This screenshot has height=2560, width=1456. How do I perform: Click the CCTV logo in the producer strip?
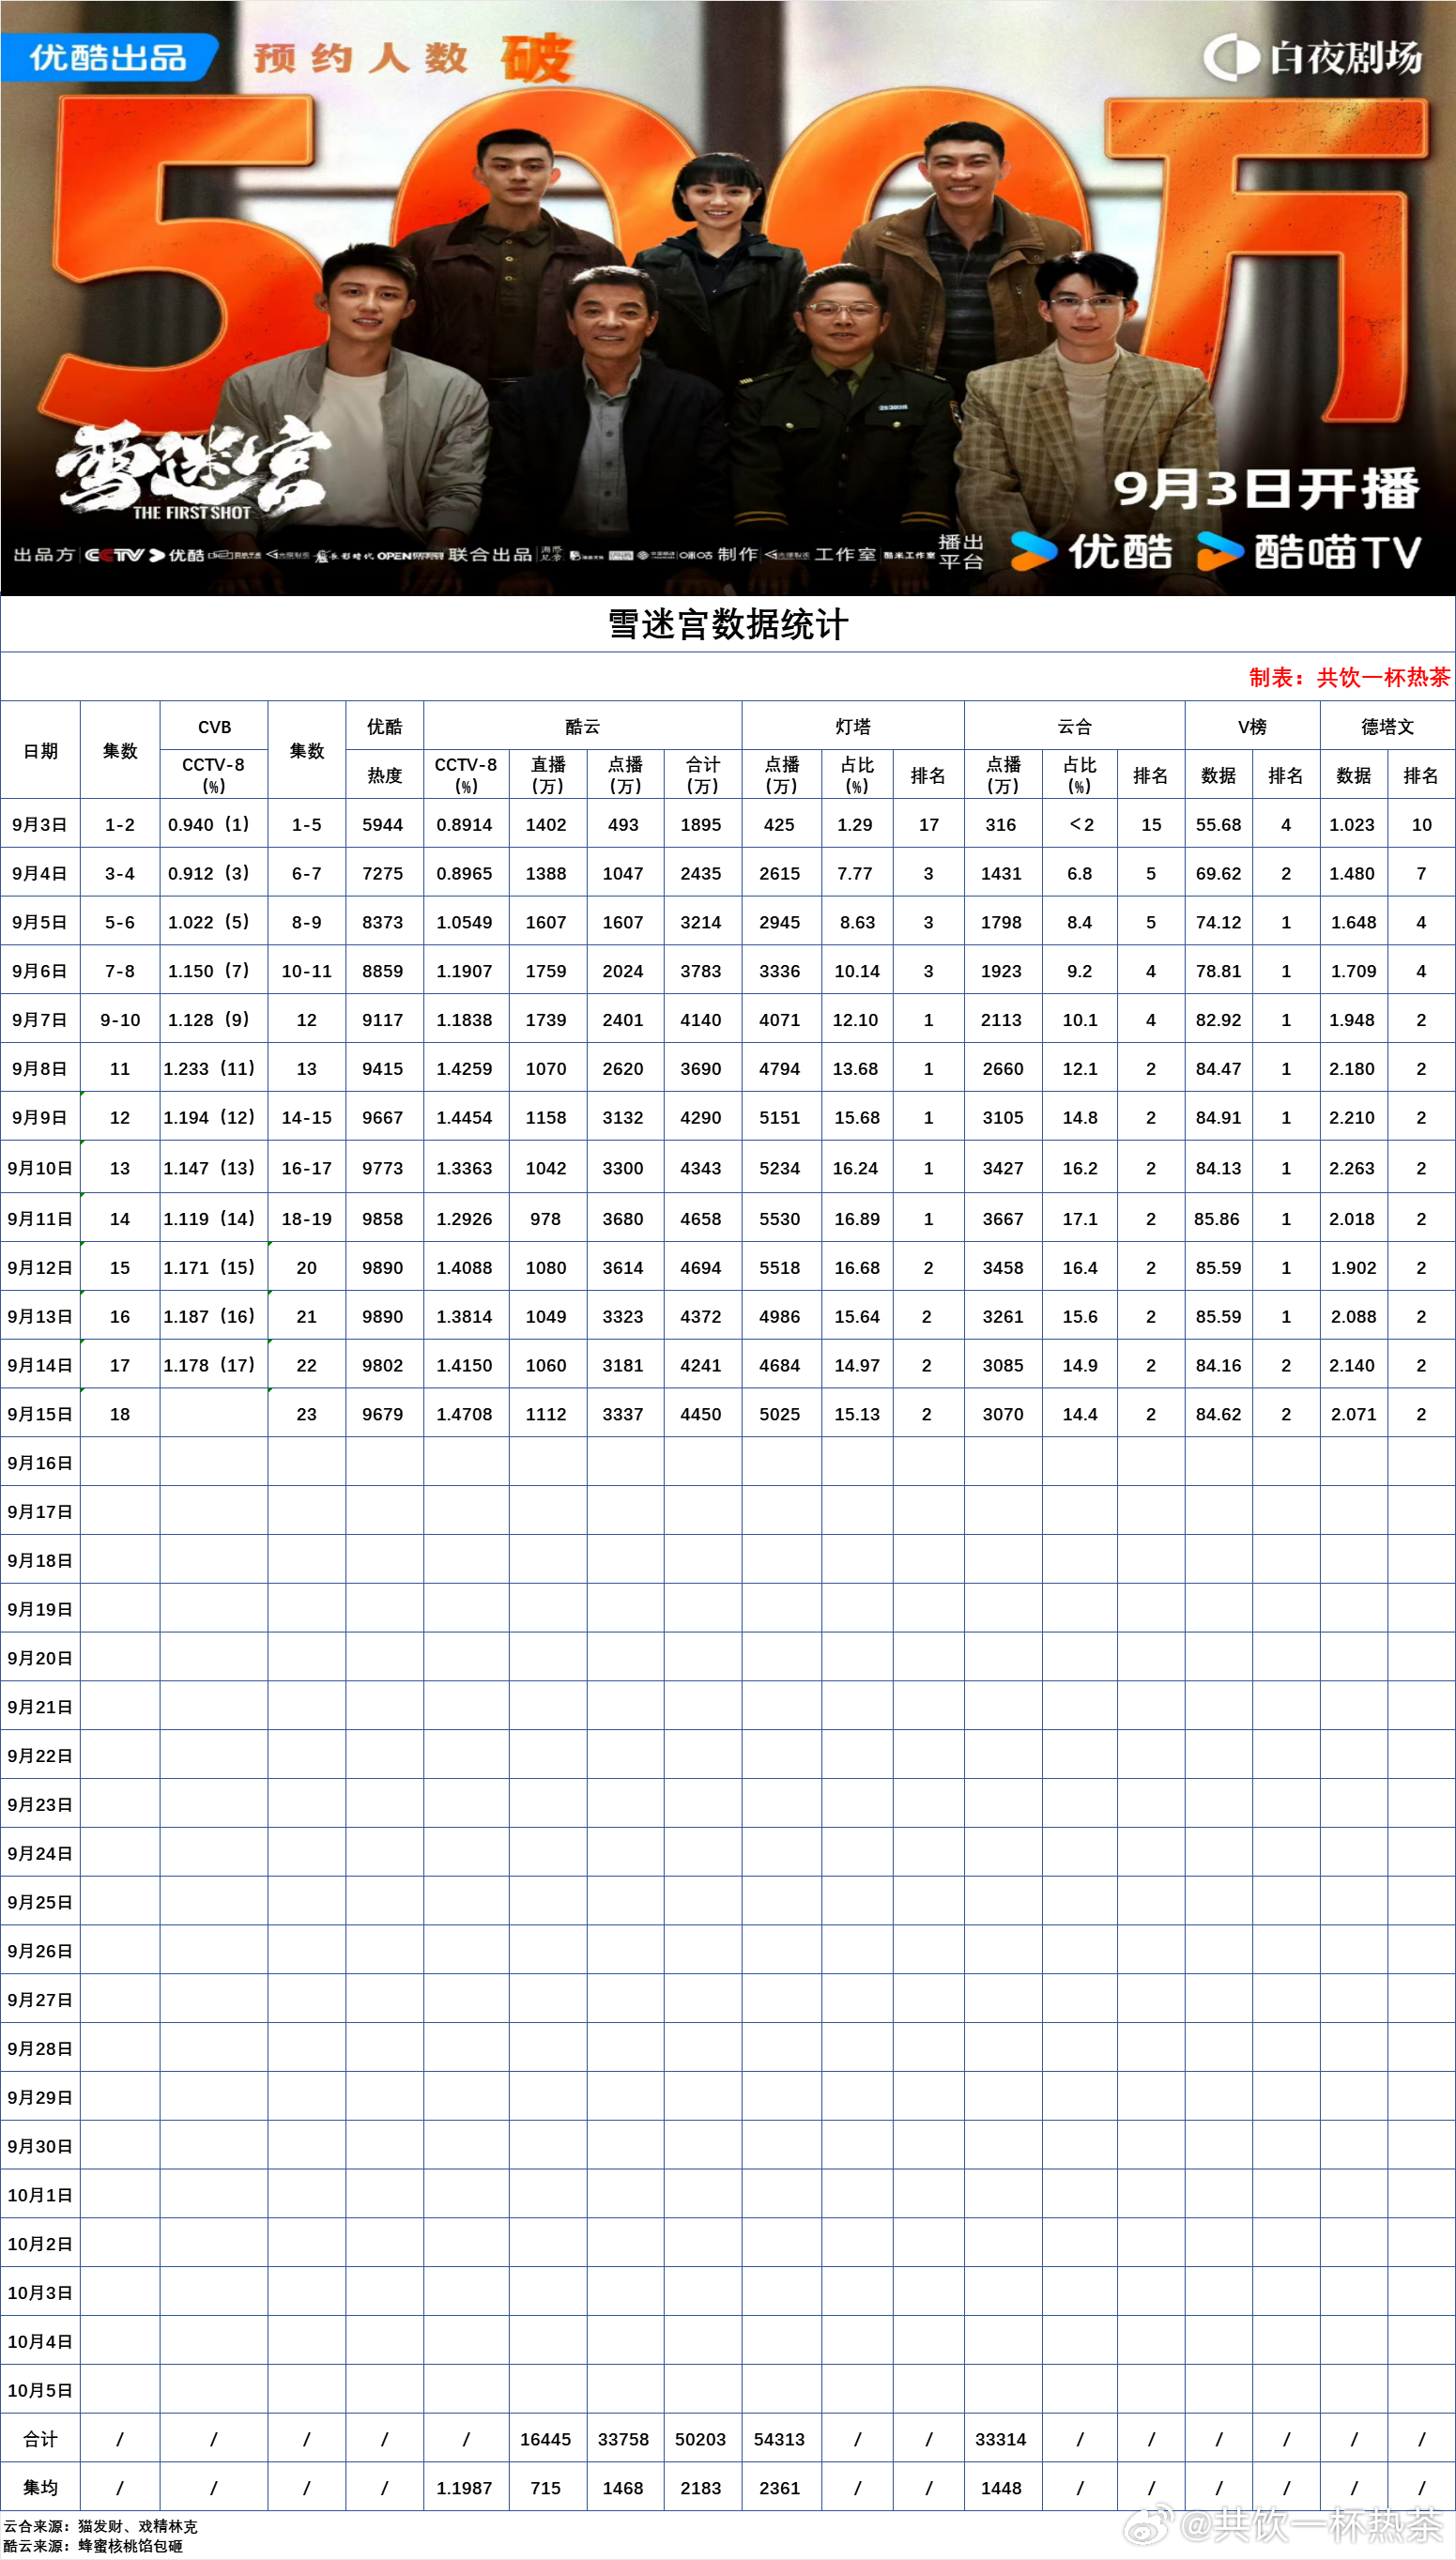(115, 555)
